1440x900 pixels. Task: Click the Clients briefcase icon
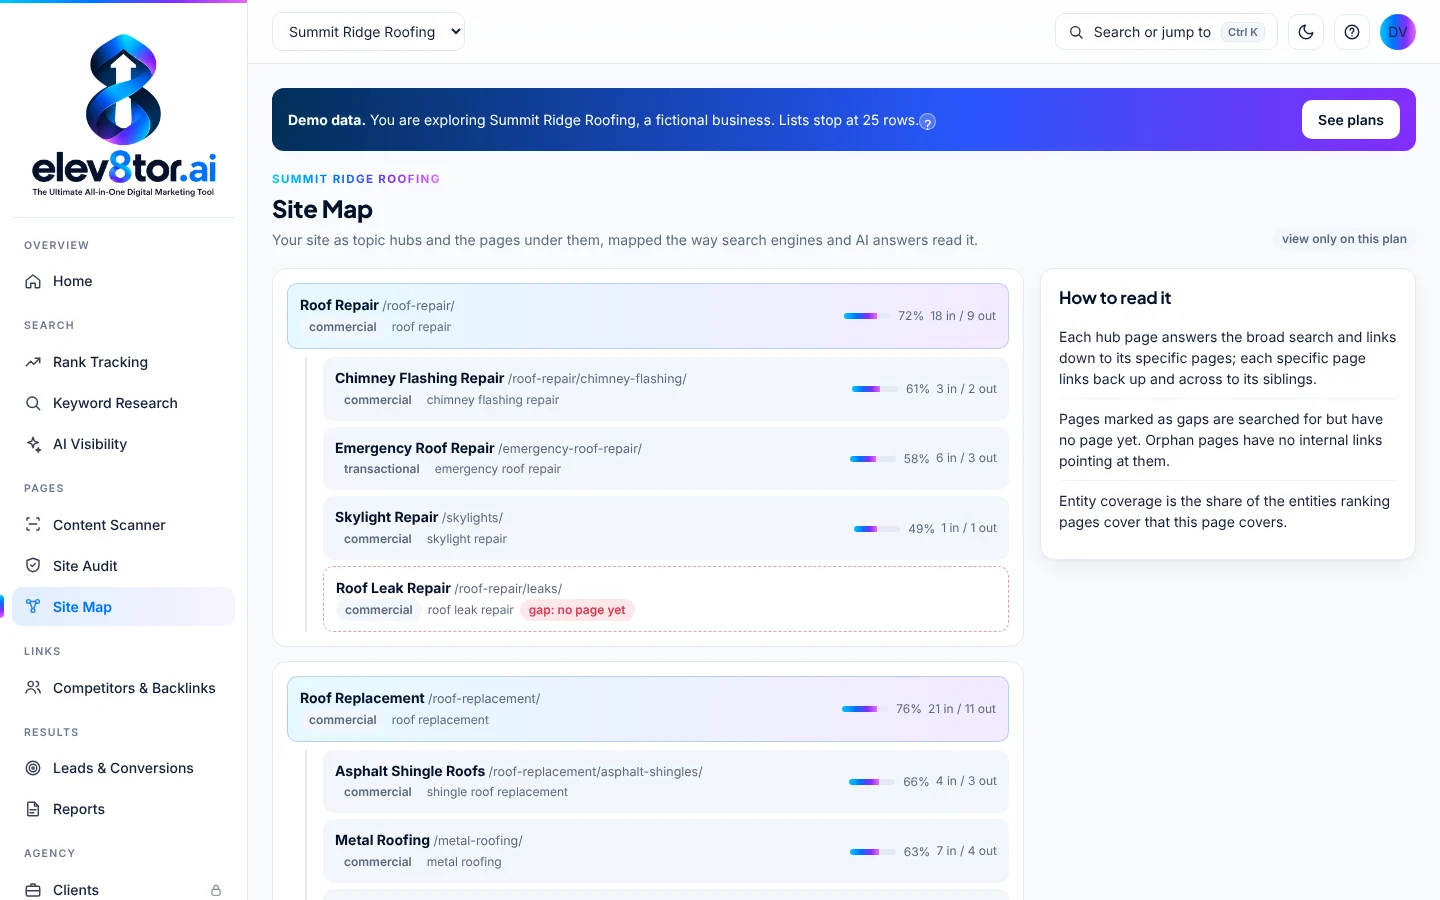click(x=33, y=890)
